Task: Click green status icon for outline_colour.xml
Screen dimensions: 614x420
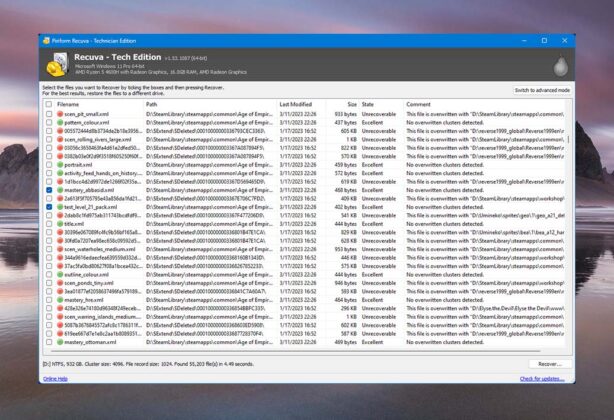Action: 59,275
